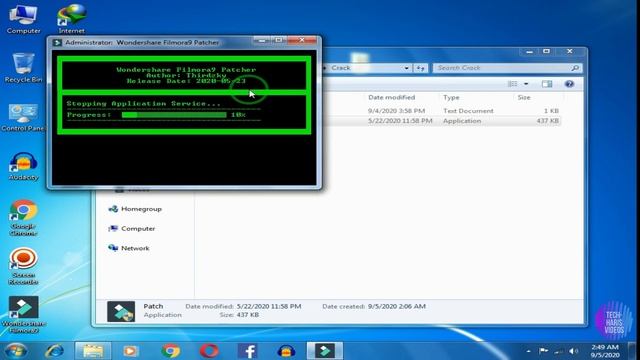Switch to the Filmora9 Patcher taskbar button

[x=325, y=351]
